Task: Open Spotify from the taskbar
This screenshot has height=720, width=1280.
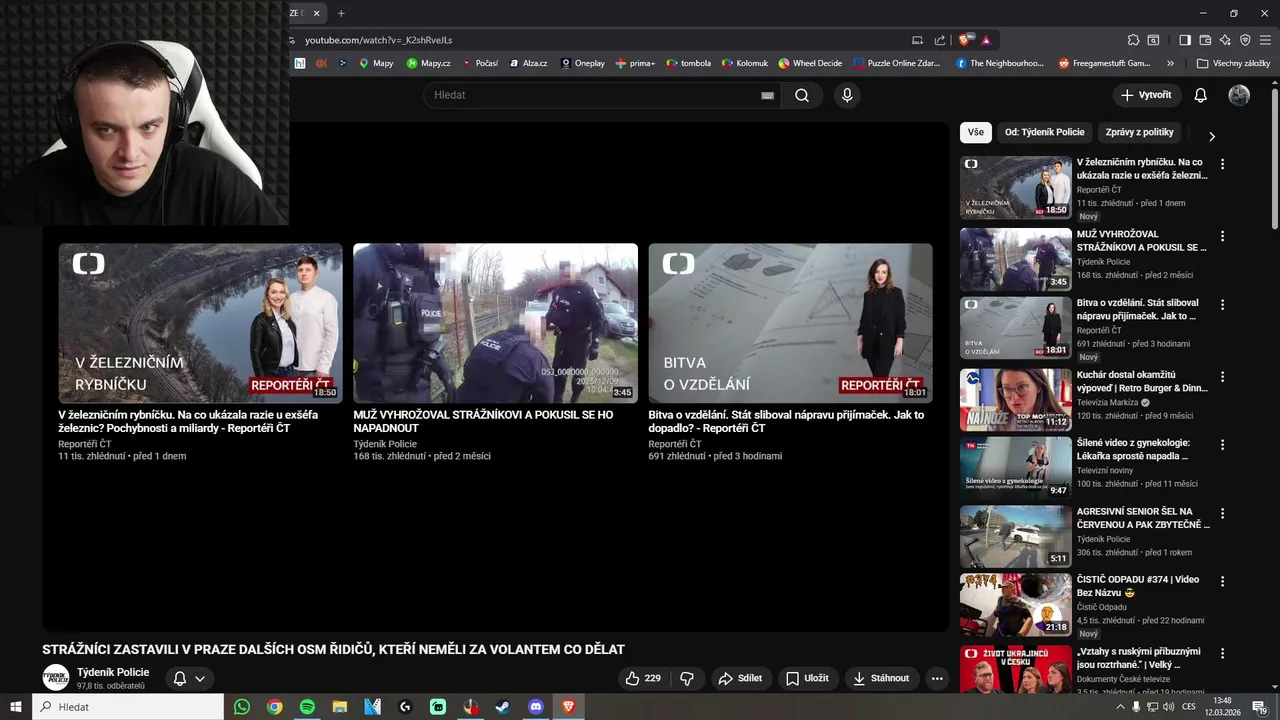Action: 307,707
